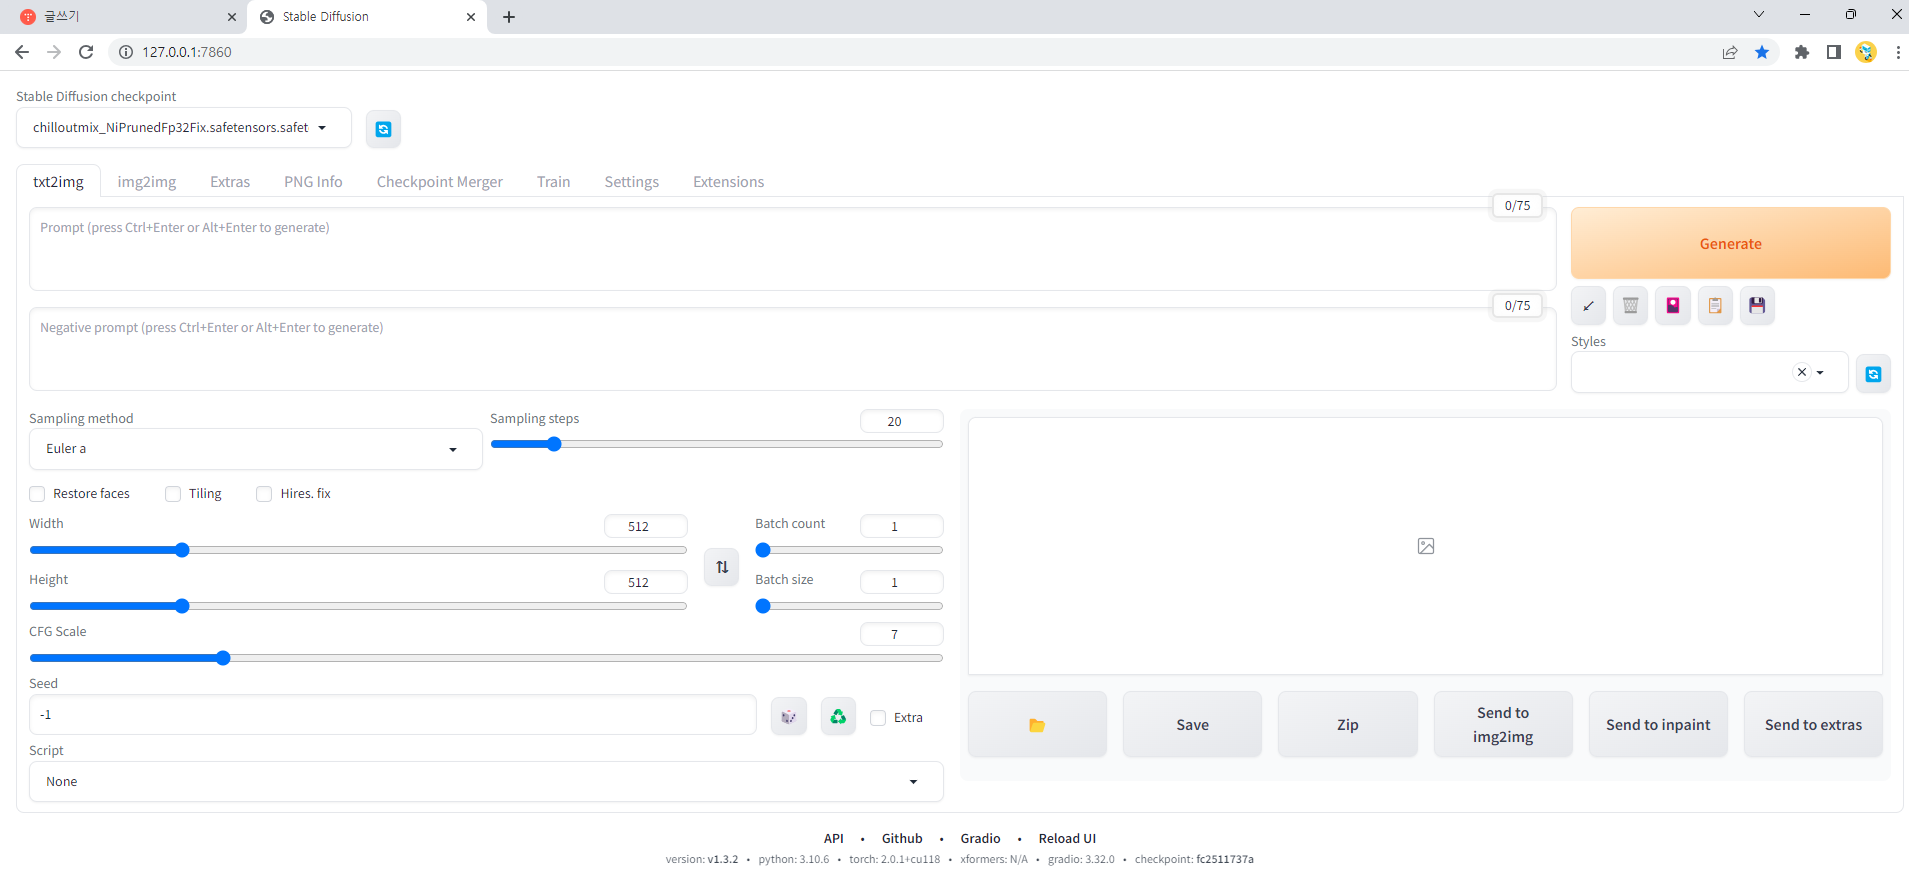Open the Extras tab

[x=230, y=182]
